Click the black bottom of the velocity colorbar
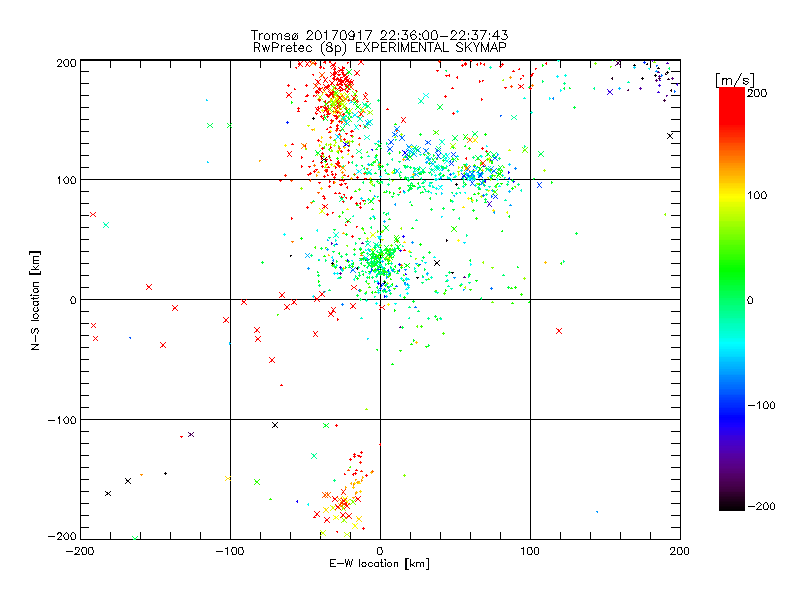The height and width of the screenshot is (600, 800). coord(732,505)
